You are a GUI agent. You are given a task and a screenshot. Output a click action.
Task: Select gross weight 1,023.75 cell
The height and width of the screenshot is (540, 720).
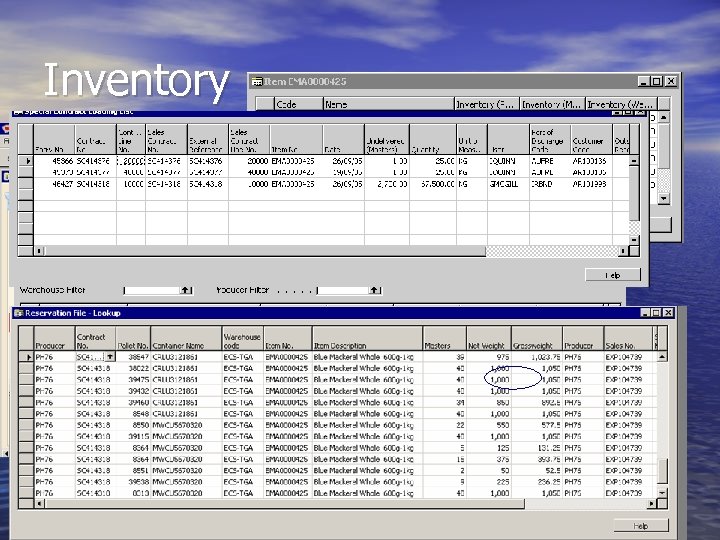click(x=537, y=357)
